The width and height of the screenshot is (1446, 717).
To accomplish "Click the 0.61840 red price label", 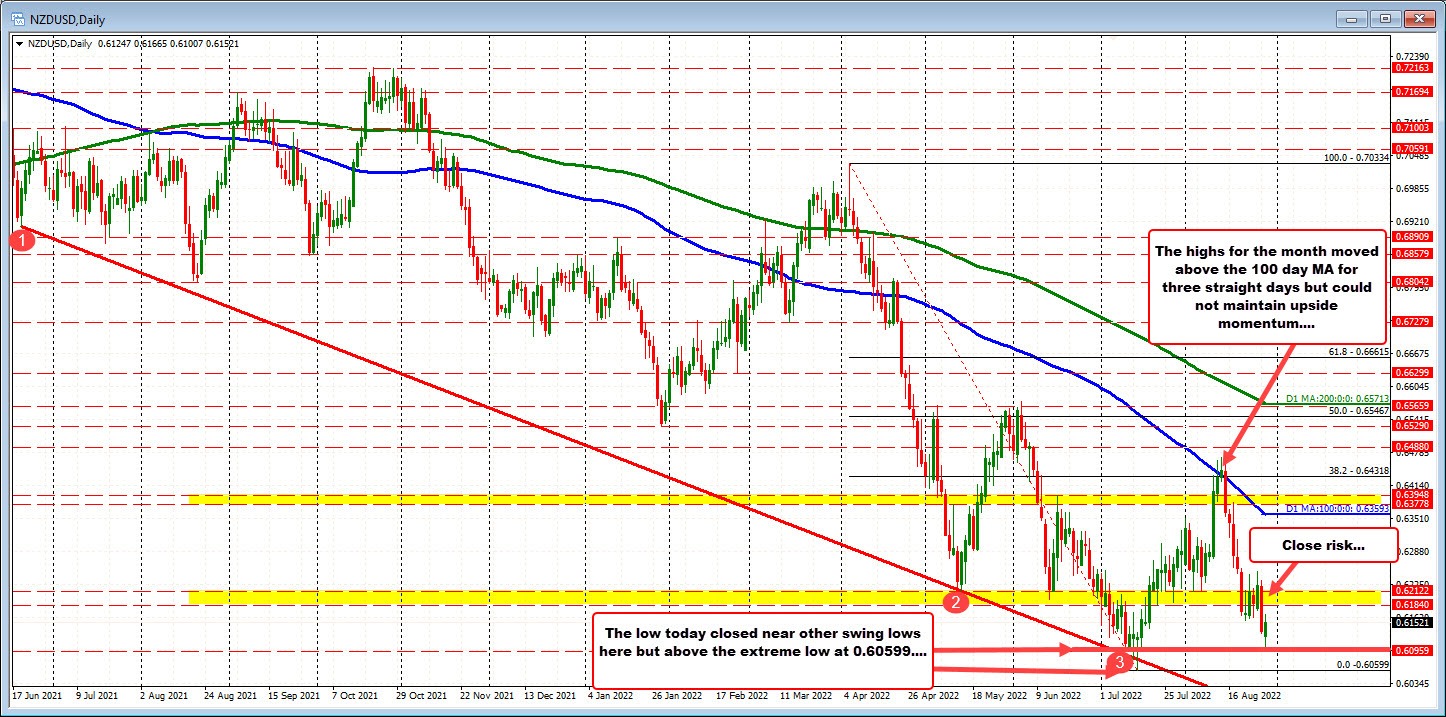I will (1410, 605).
